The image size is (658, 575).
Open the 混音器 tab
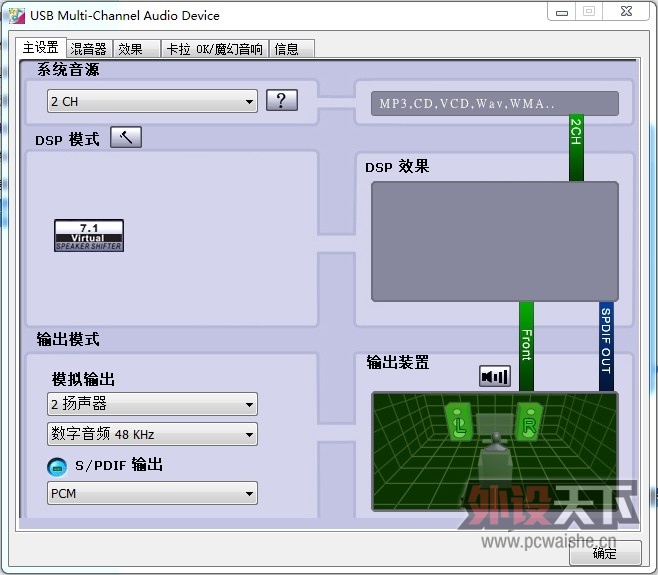point(89,49)
